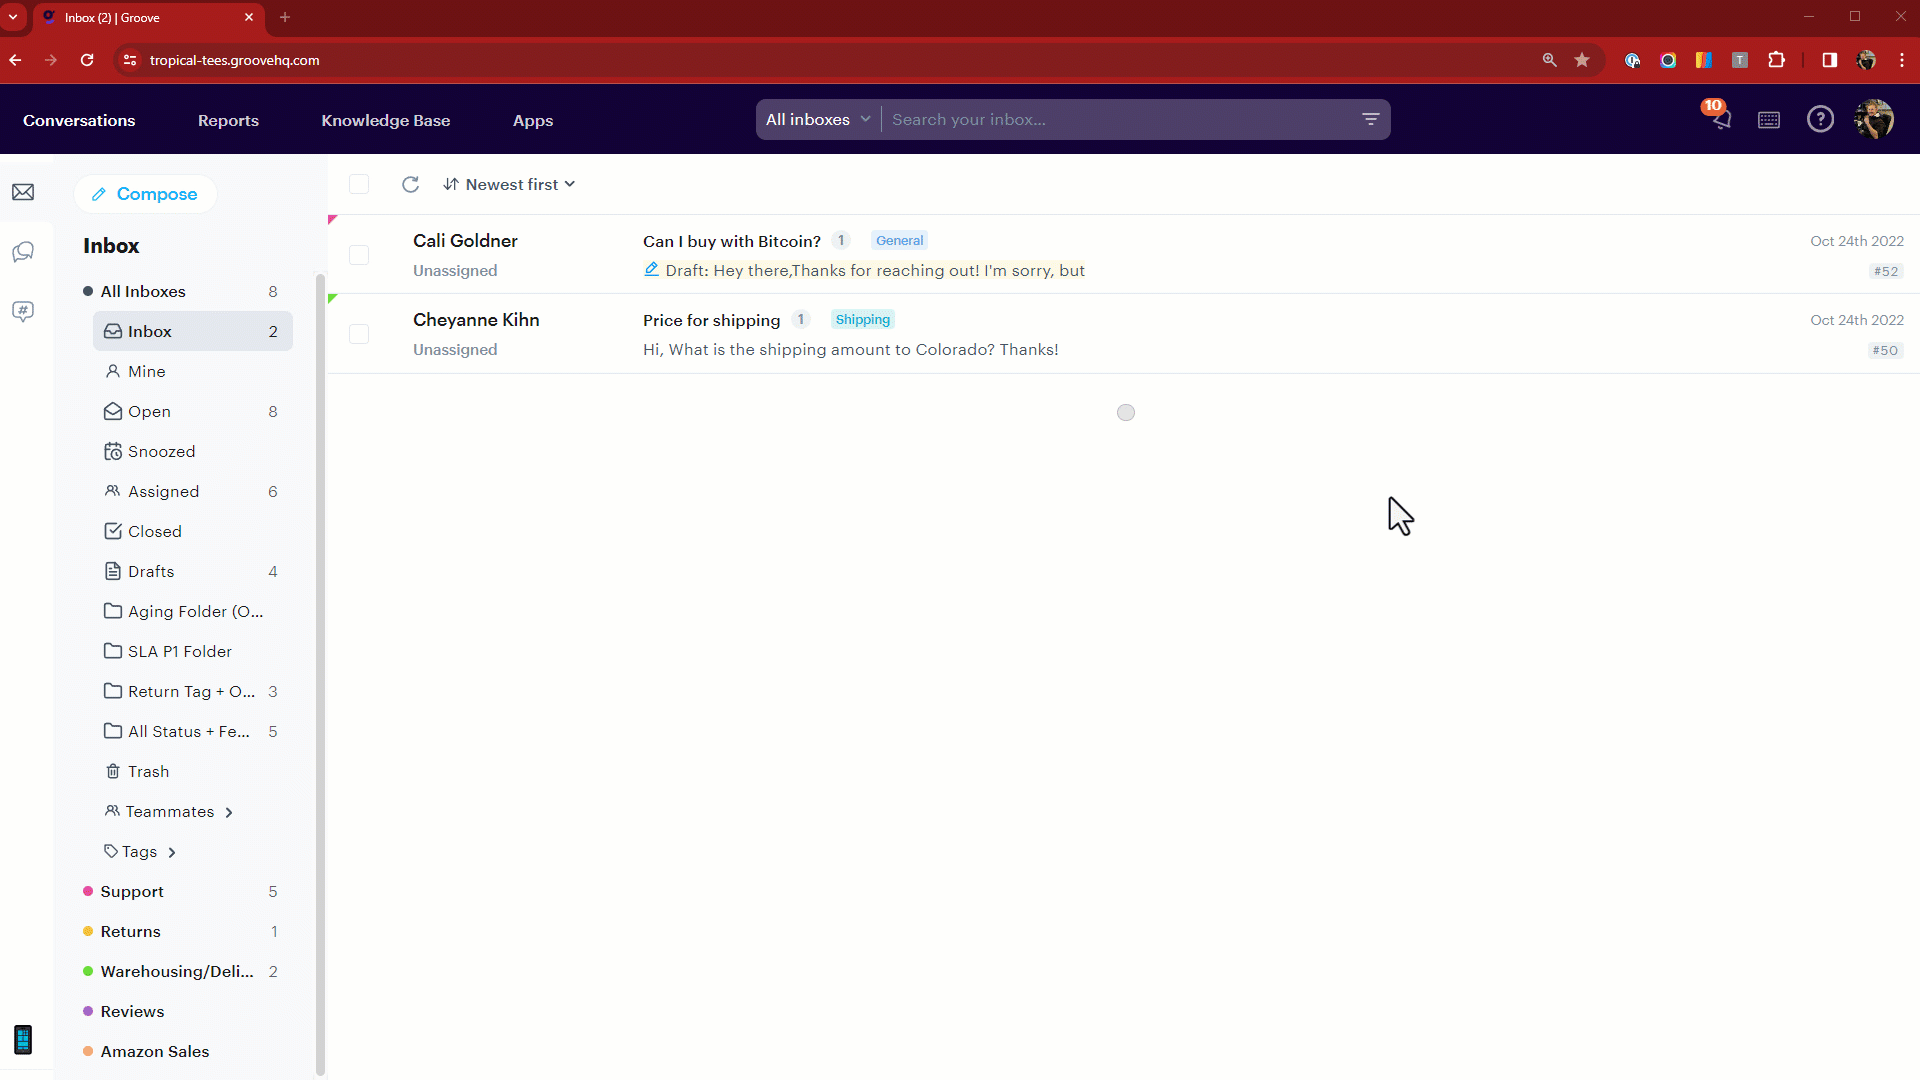Image resolution: width=1920 pixels, height=1080 pixels.
Task: Open search filter options icon
Action: [1370, 119]
